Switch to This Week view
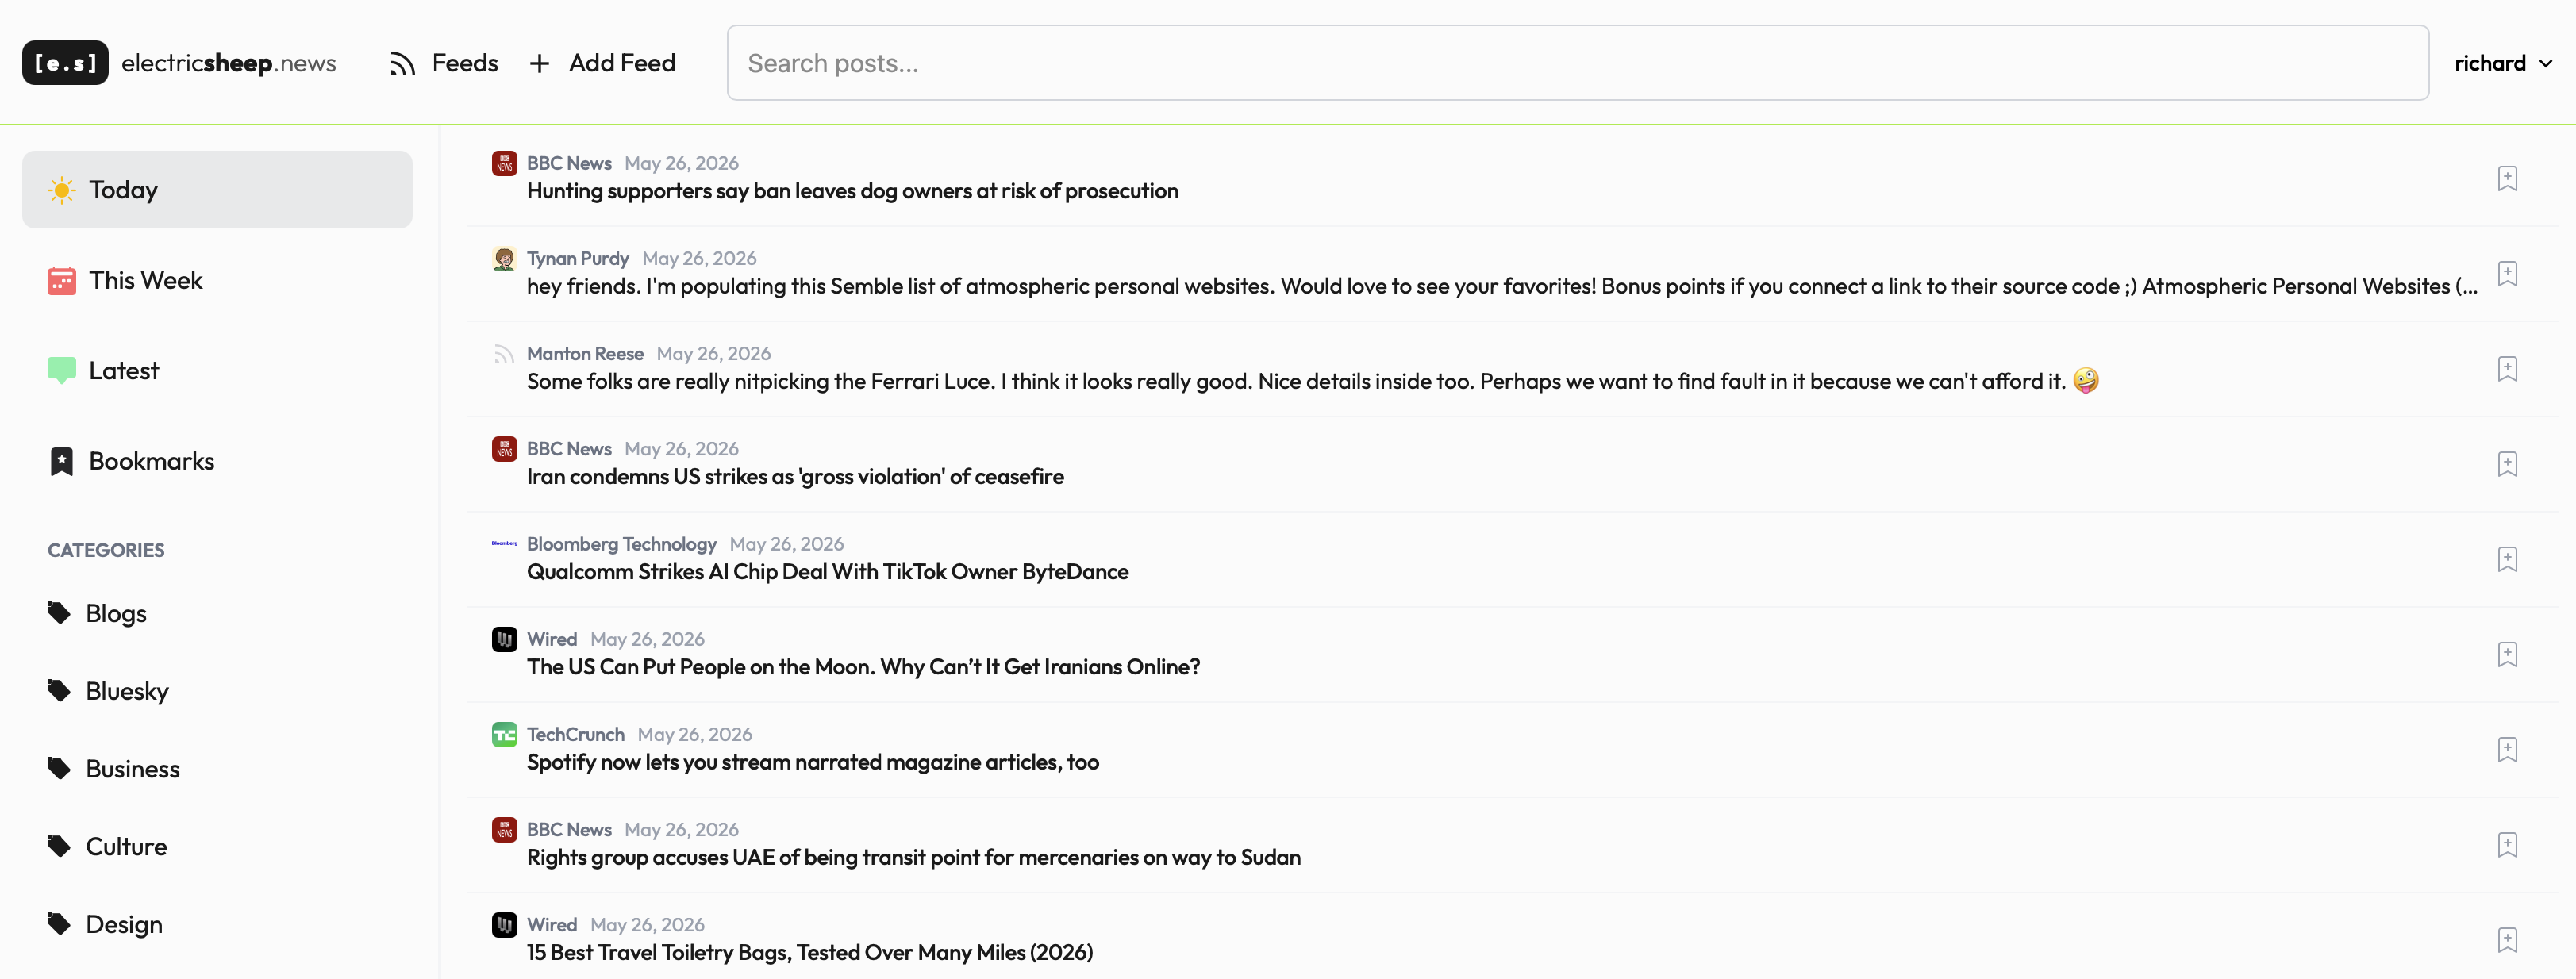The image size is (2576, 979). click(217, 281)
